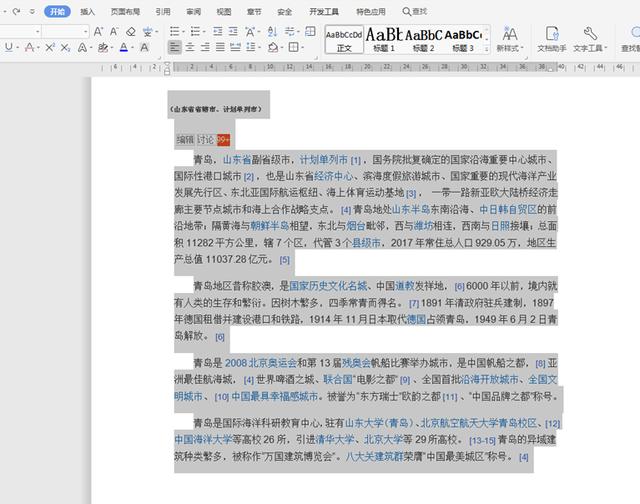Click the text highlight color pen
640x504 pixels.
click(103, 47)
